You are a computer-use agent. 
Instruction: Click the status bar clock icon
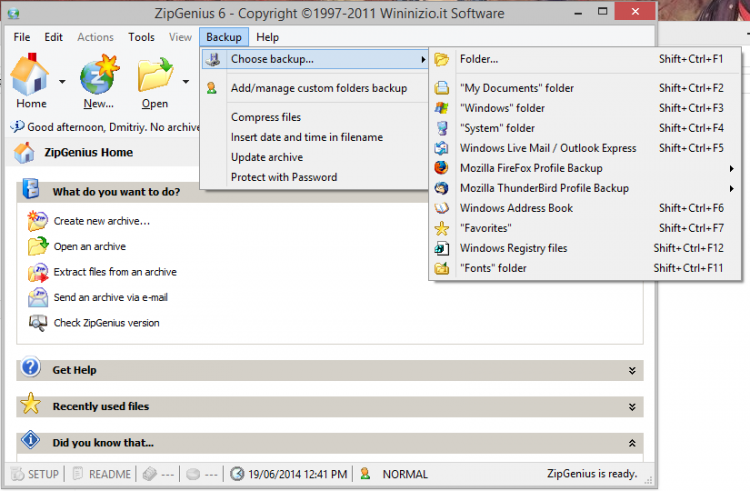coord(237,474)
